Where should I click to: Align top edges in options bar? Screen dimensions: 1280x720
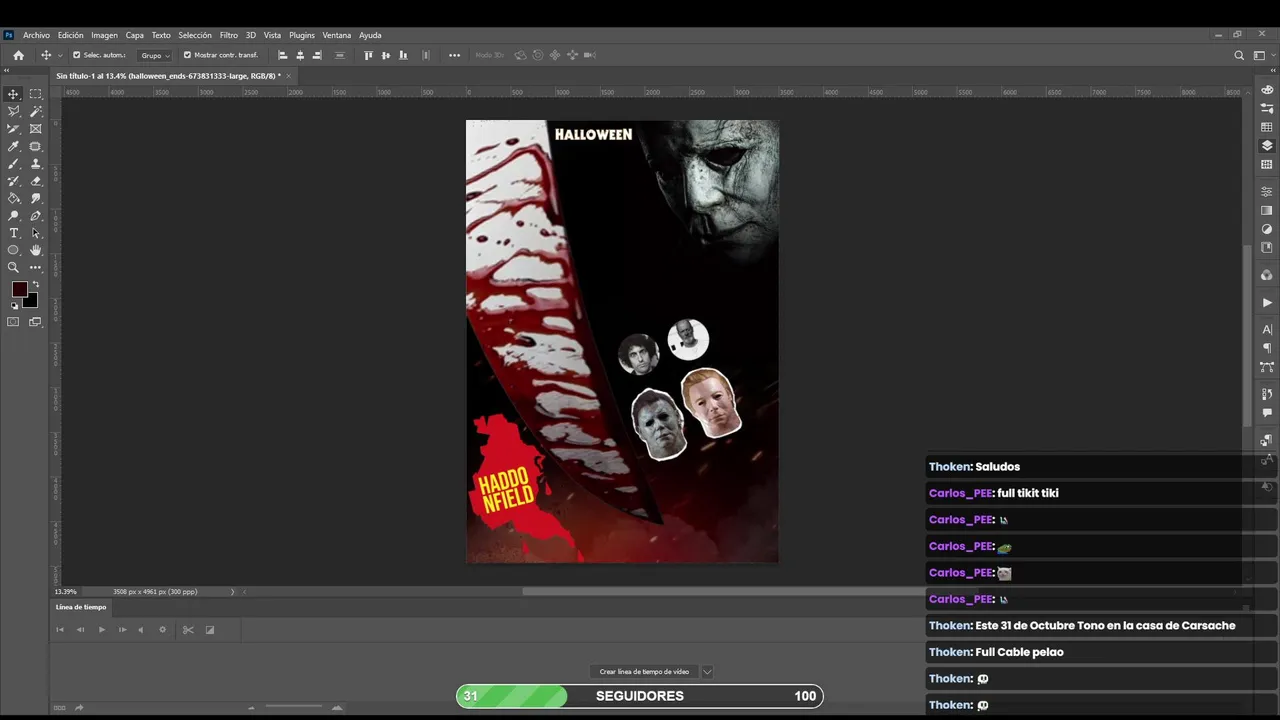[x=368, y=55]
